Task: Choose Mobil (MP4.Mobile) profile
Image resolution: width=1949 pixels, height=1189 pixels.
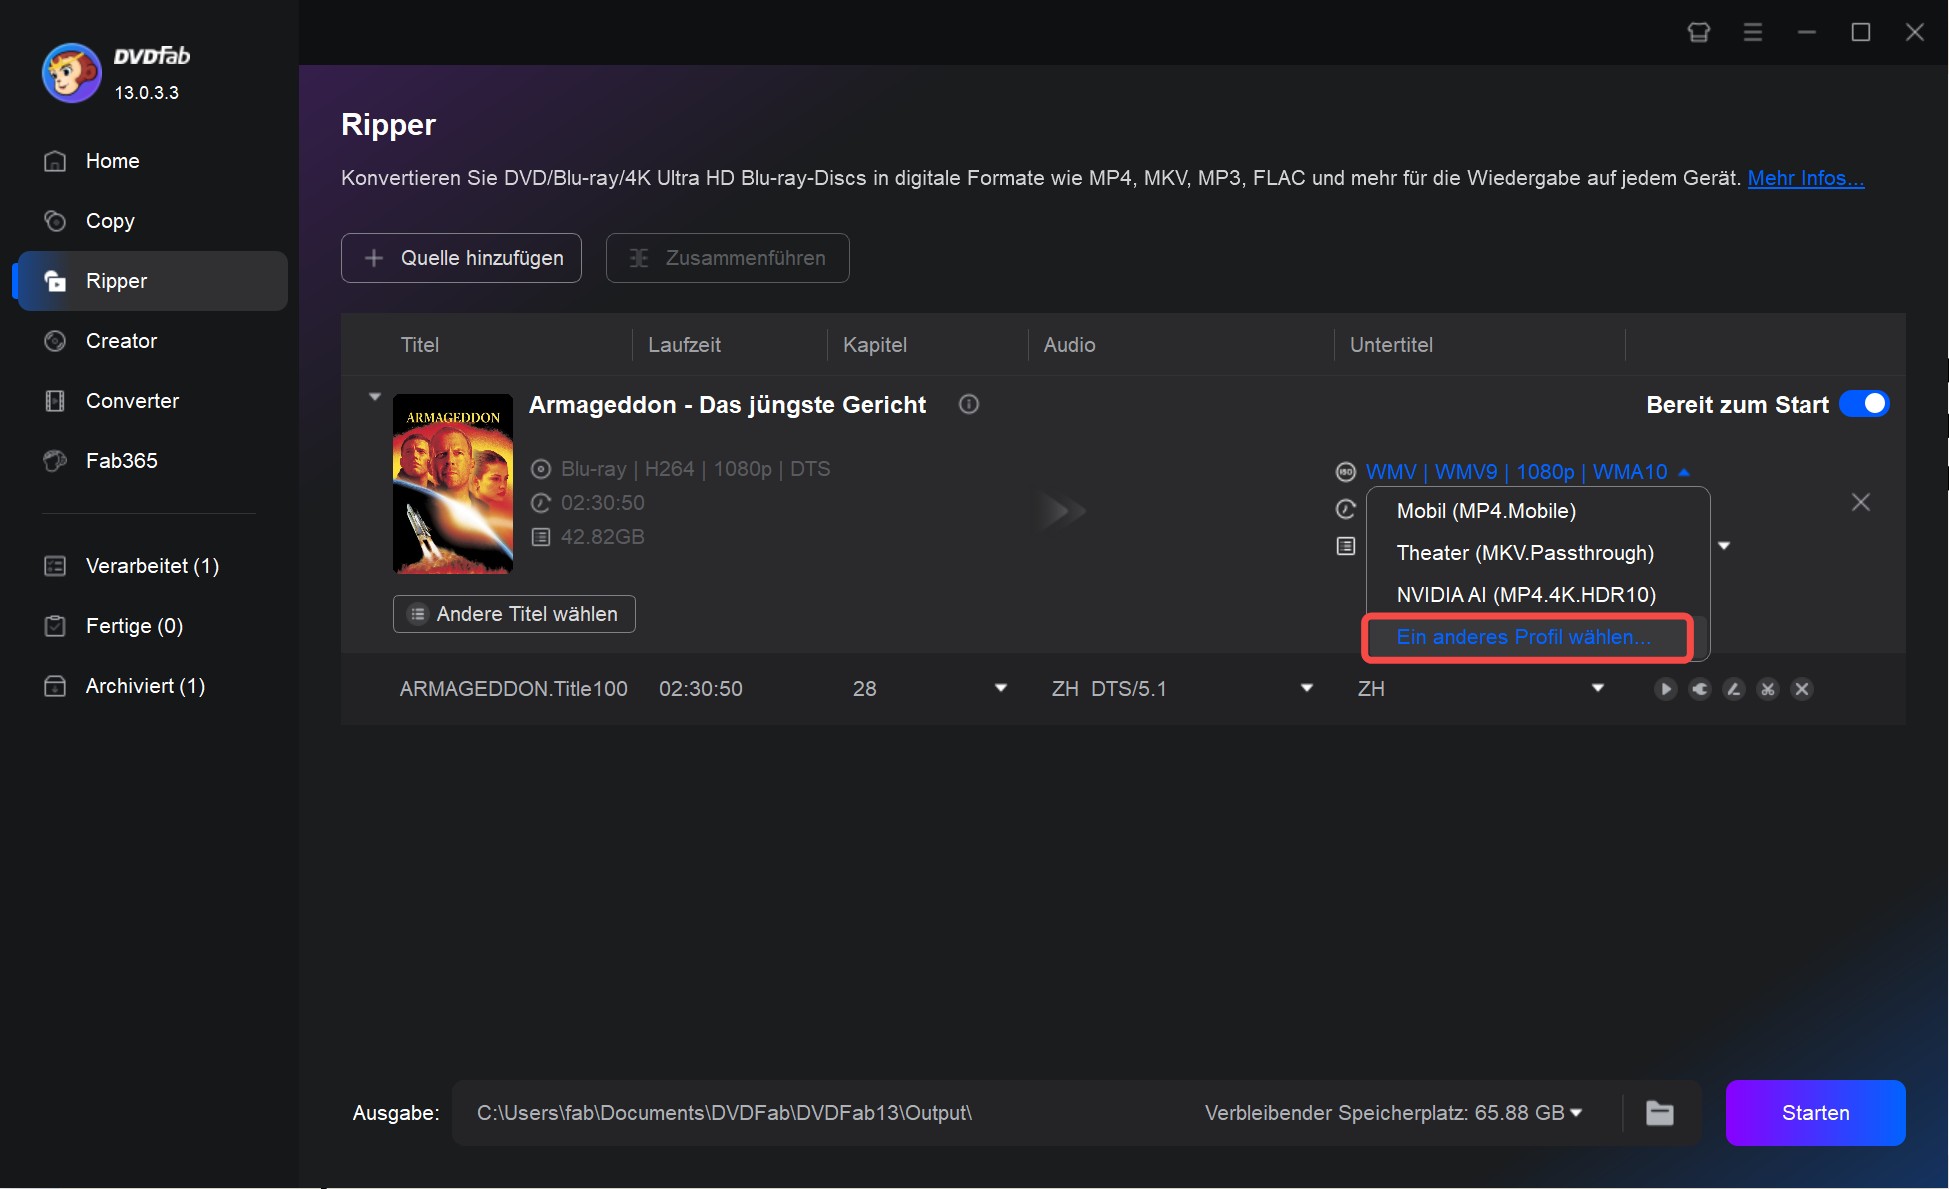Action: tap(1537, 511)
